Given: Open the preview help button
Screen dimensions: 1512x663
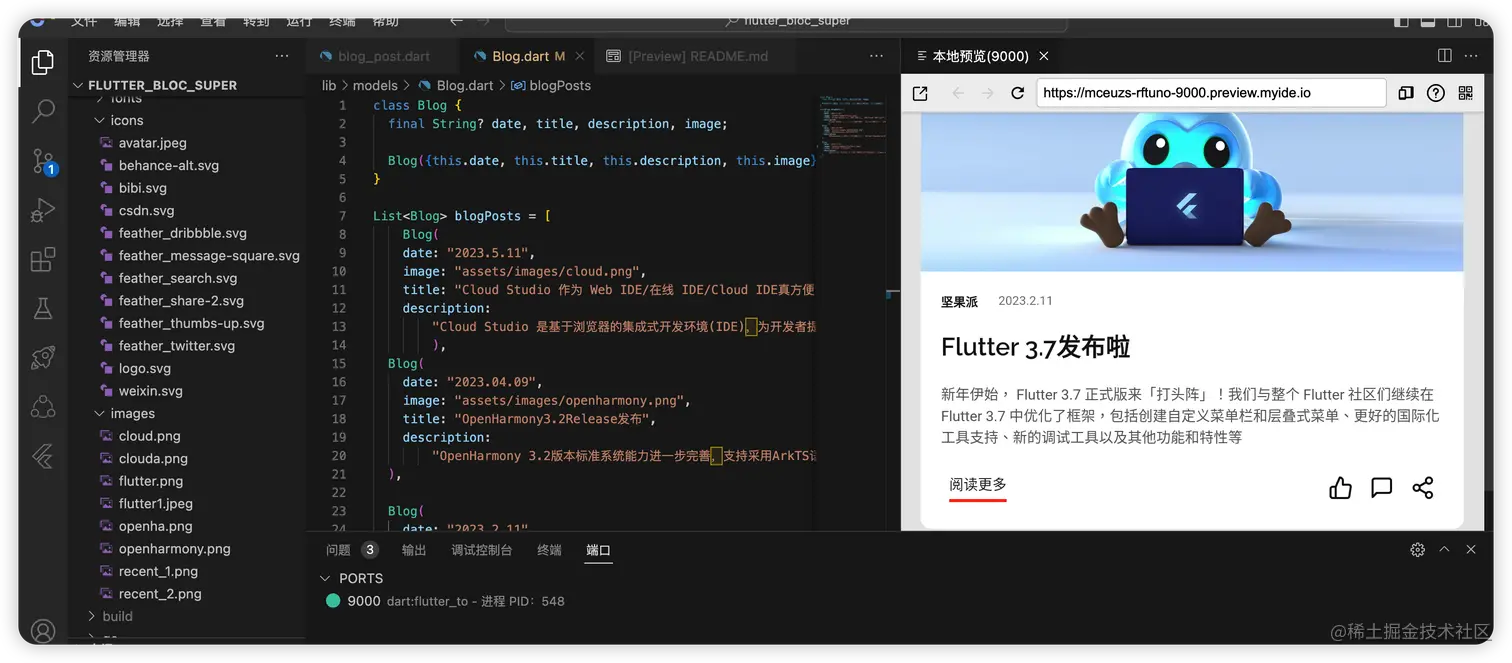Looking at the screenshot, I should [1435, 92].
